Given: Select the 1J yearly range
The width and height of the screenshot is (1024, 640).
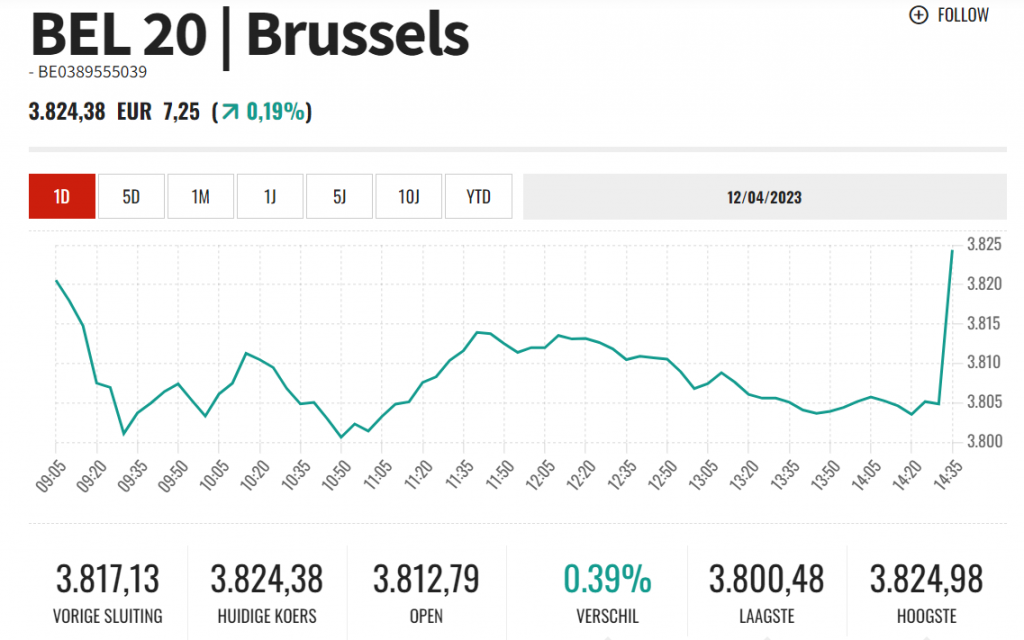Looking at the screenshot, I should pos(270,197).
